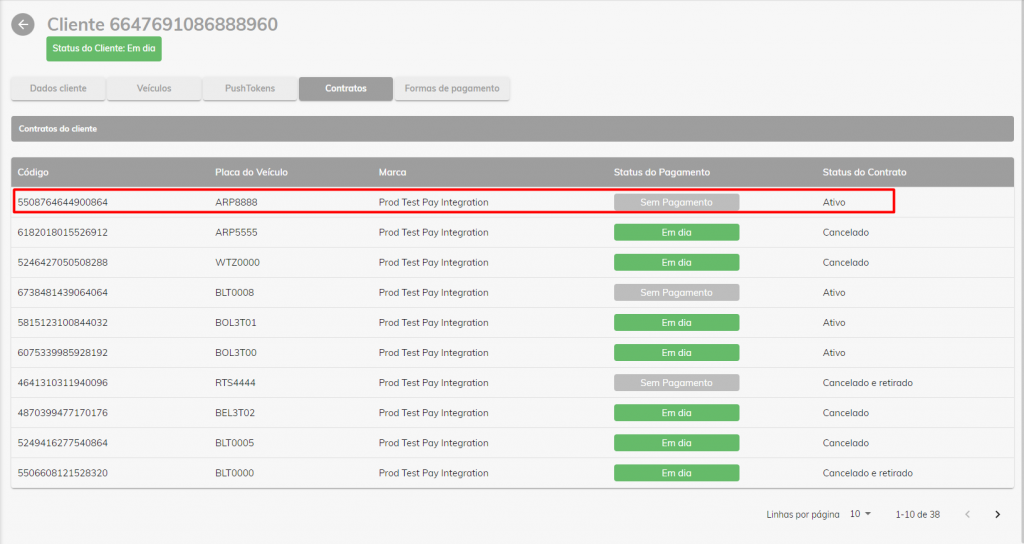
Task: Click the Status do Contrato column header
Action: pyautogui.click(x=864, y=172)
